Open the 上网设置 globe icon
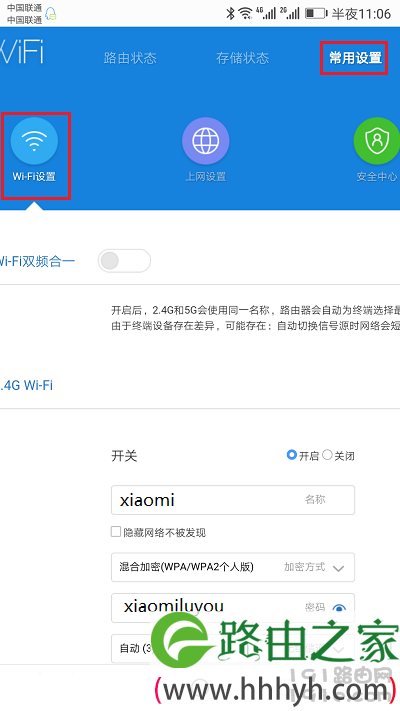 pos(205,141)
